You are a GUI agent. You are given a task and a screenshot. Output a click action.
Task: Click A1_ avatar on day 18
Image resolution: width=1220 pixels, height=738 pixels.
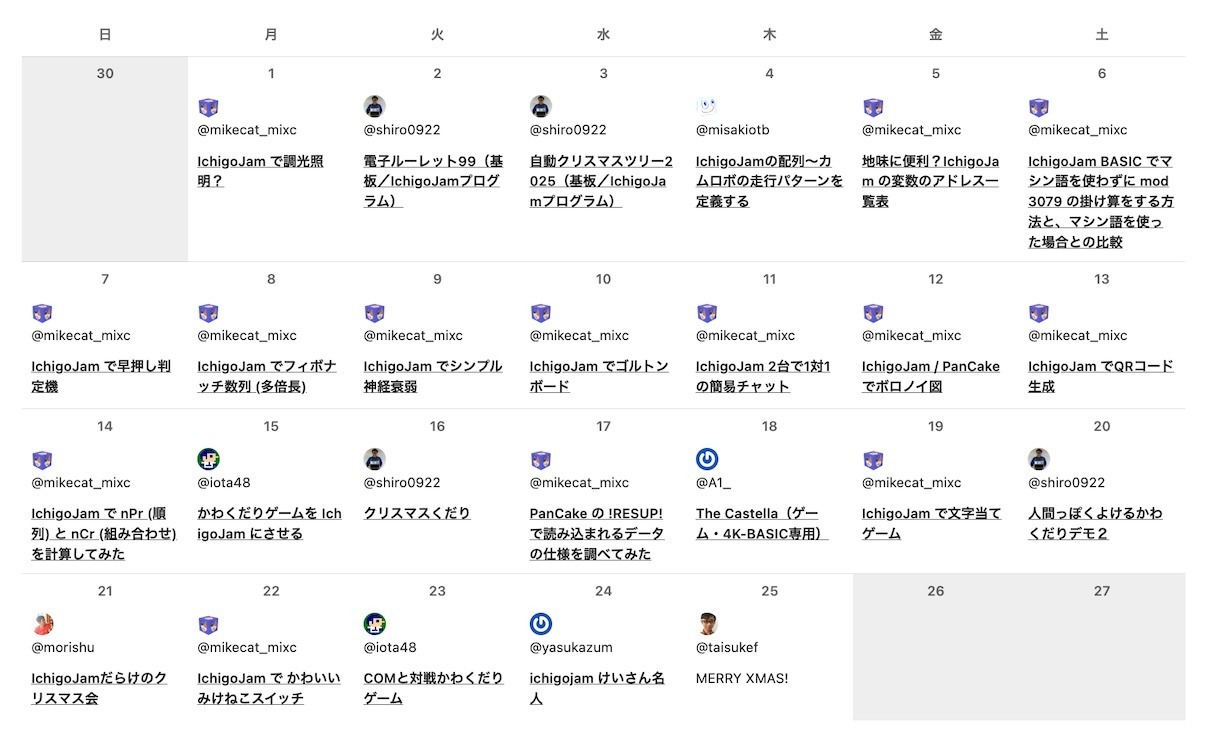(x=706, y=459)
